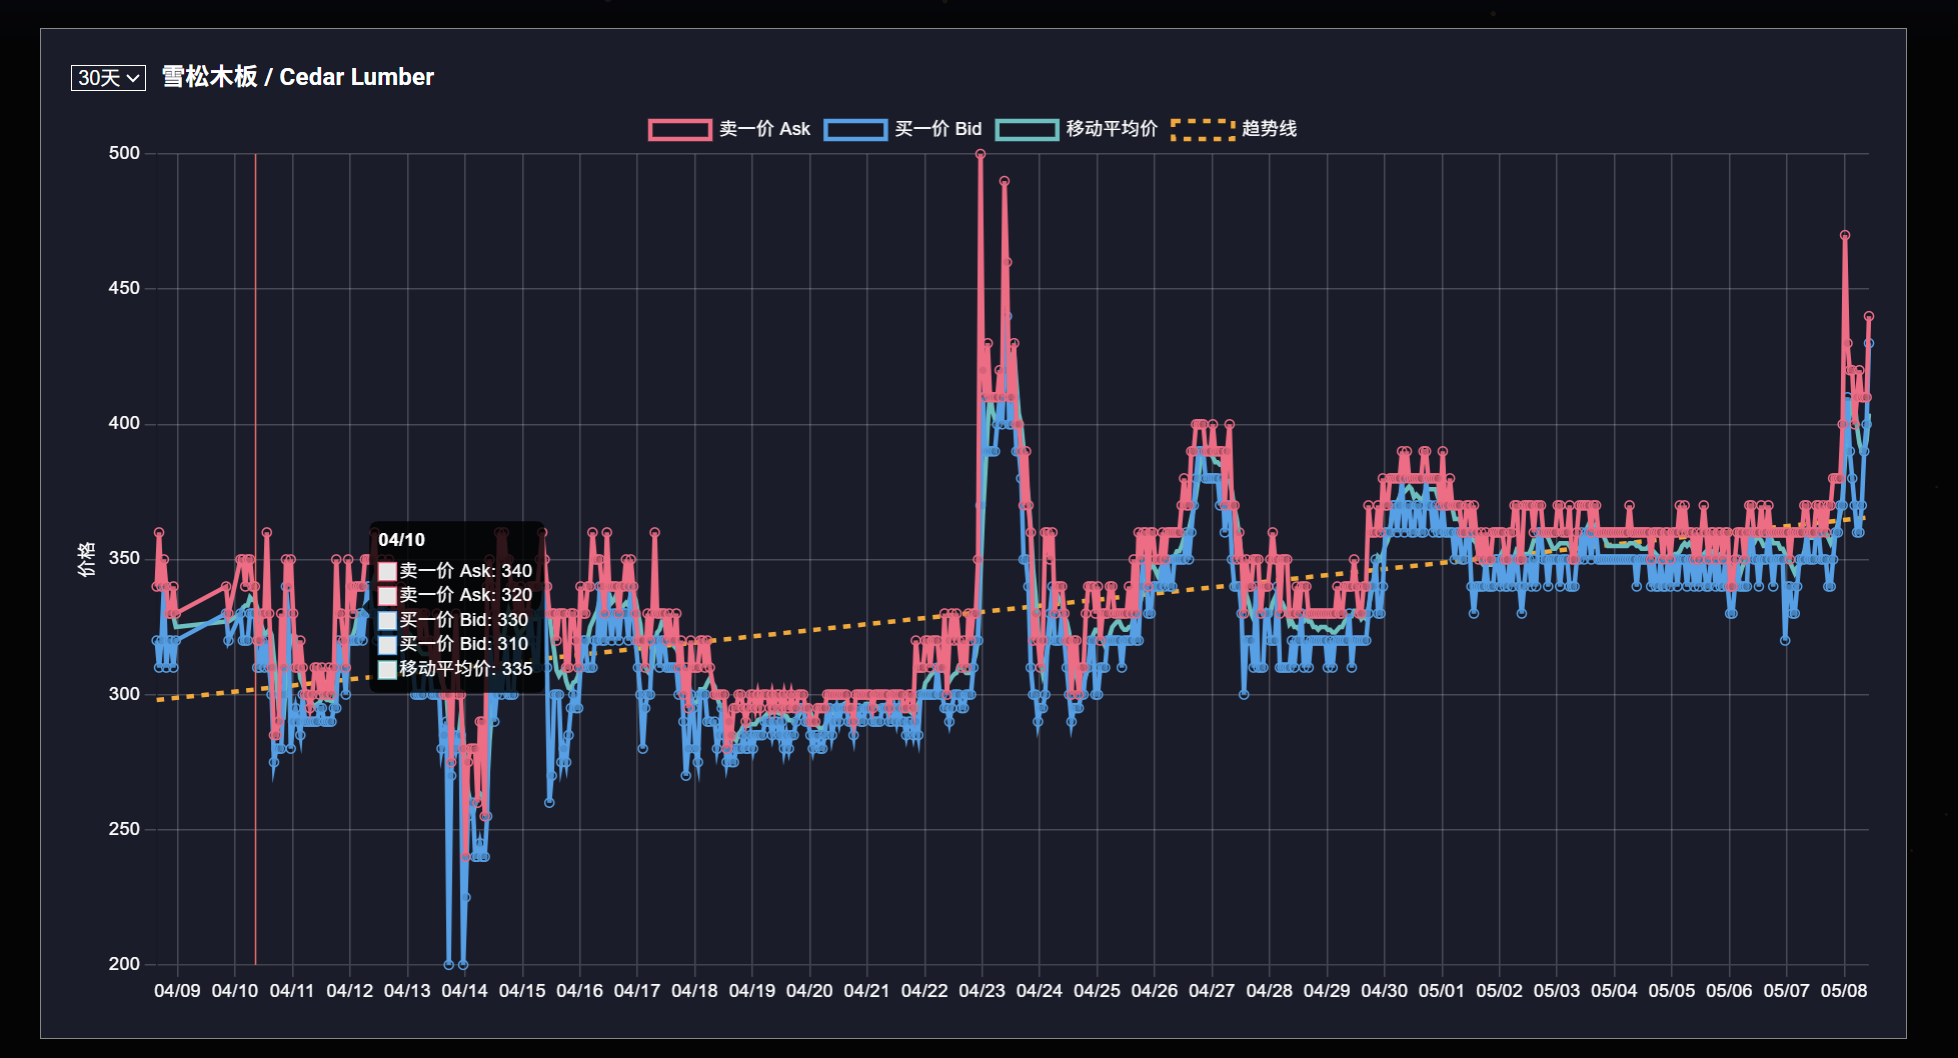Click the teal 移动平均价 legend swatch
Screen dimensions: 1958x1058
pyautogui.click(x=1027, y=129)
